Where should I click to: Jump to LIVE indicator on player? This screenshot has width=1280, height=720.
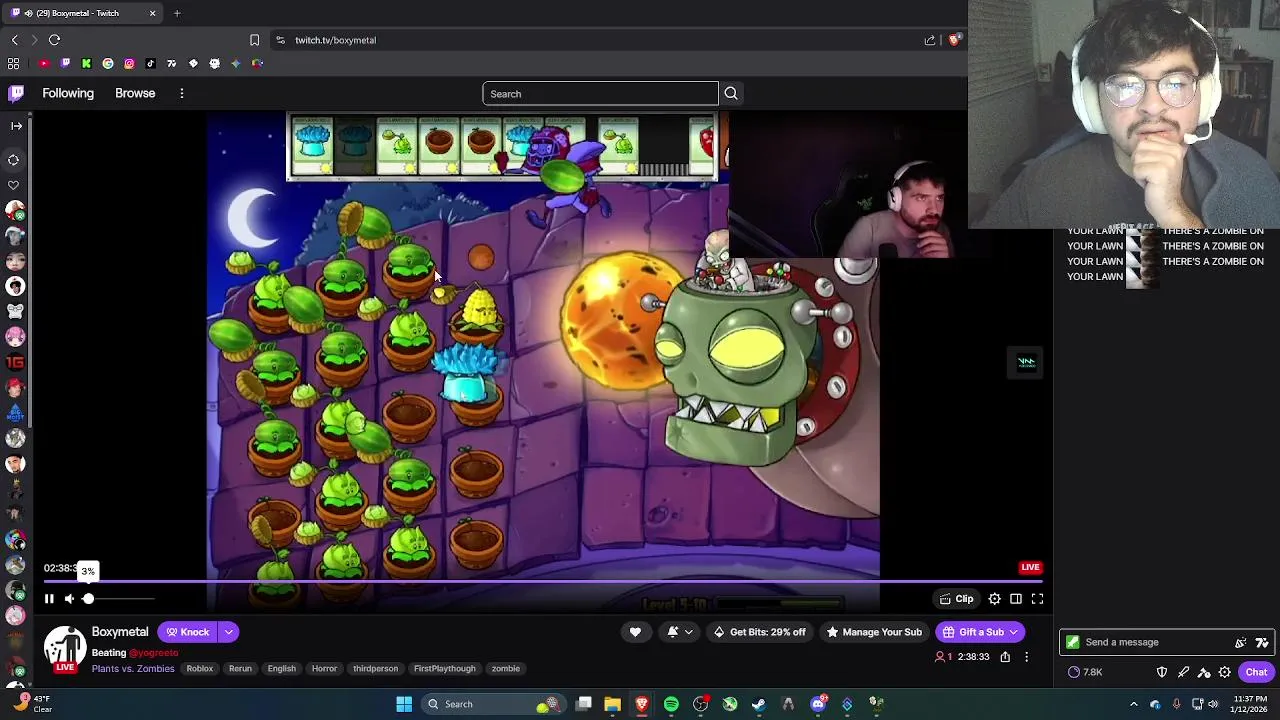click(1030, 567)
